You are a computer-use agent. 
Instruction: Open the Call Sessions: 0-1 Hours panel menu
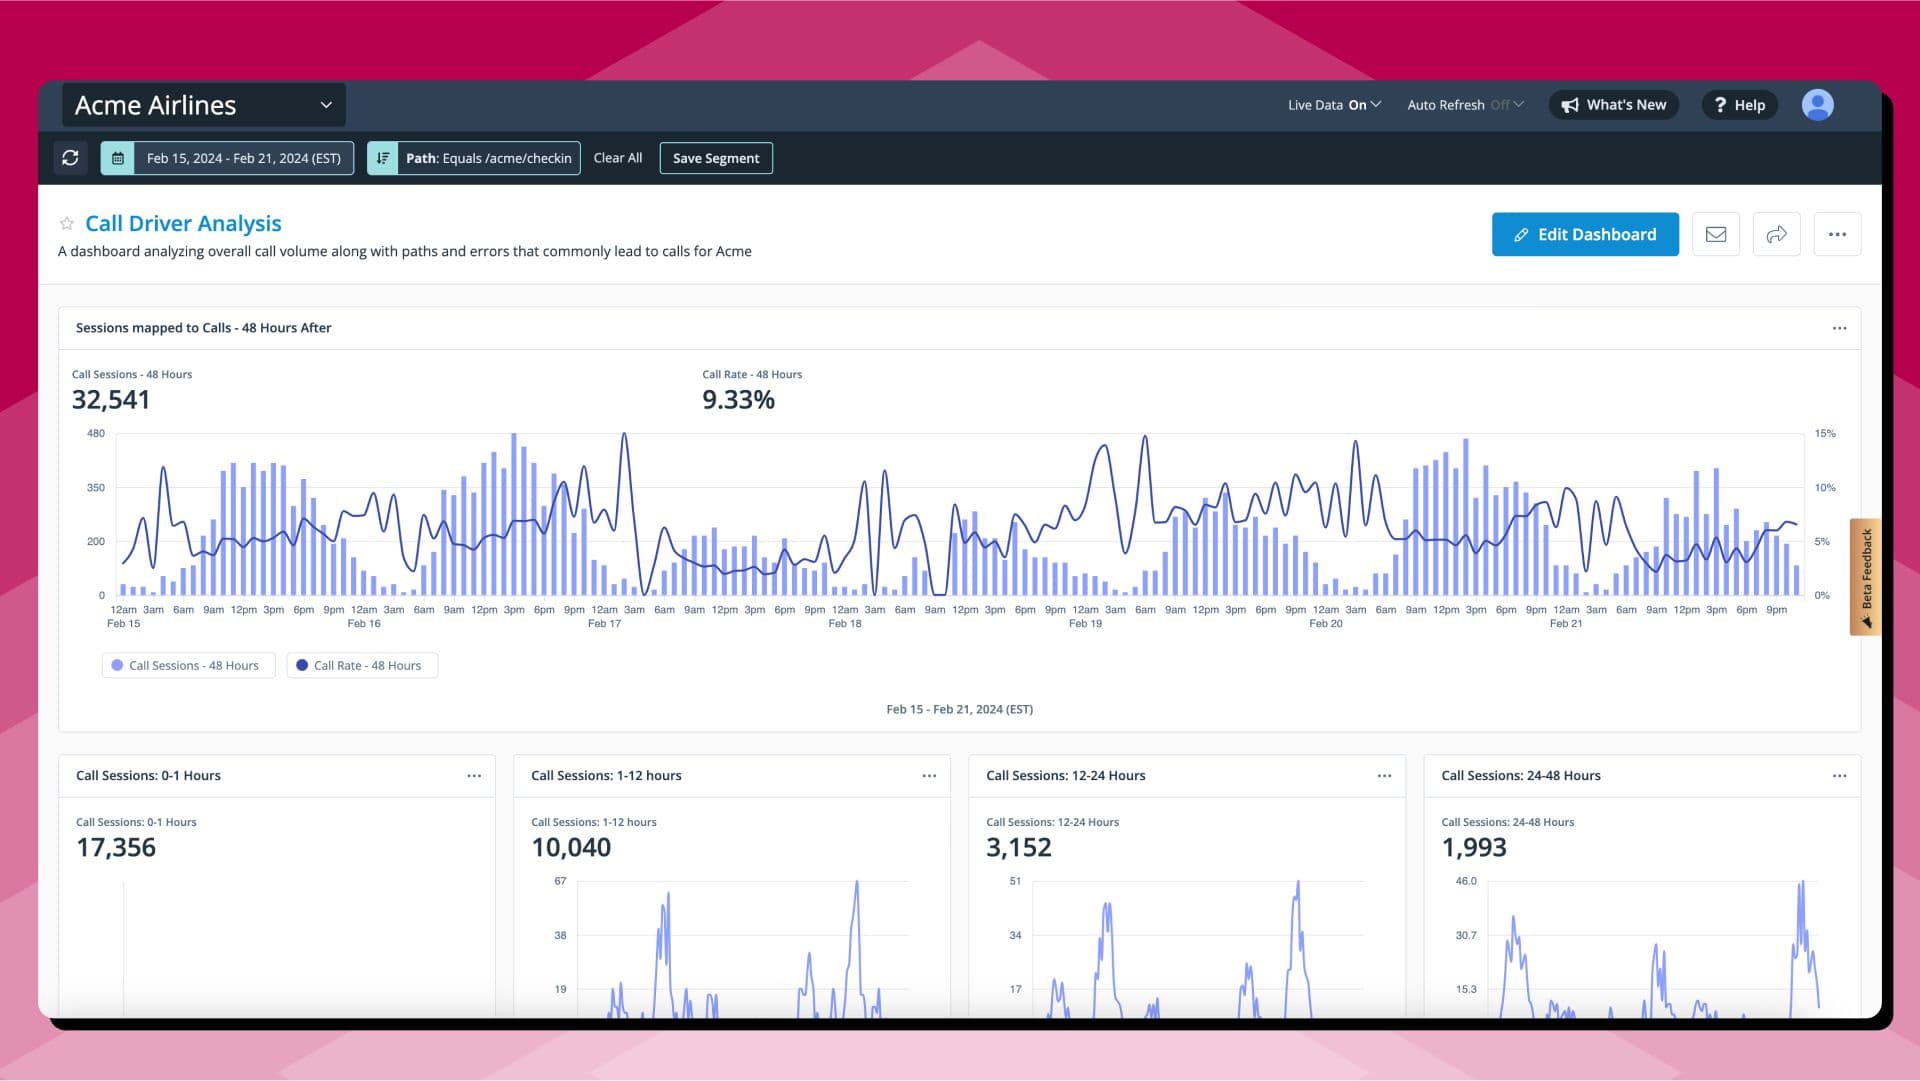(475, 775)
